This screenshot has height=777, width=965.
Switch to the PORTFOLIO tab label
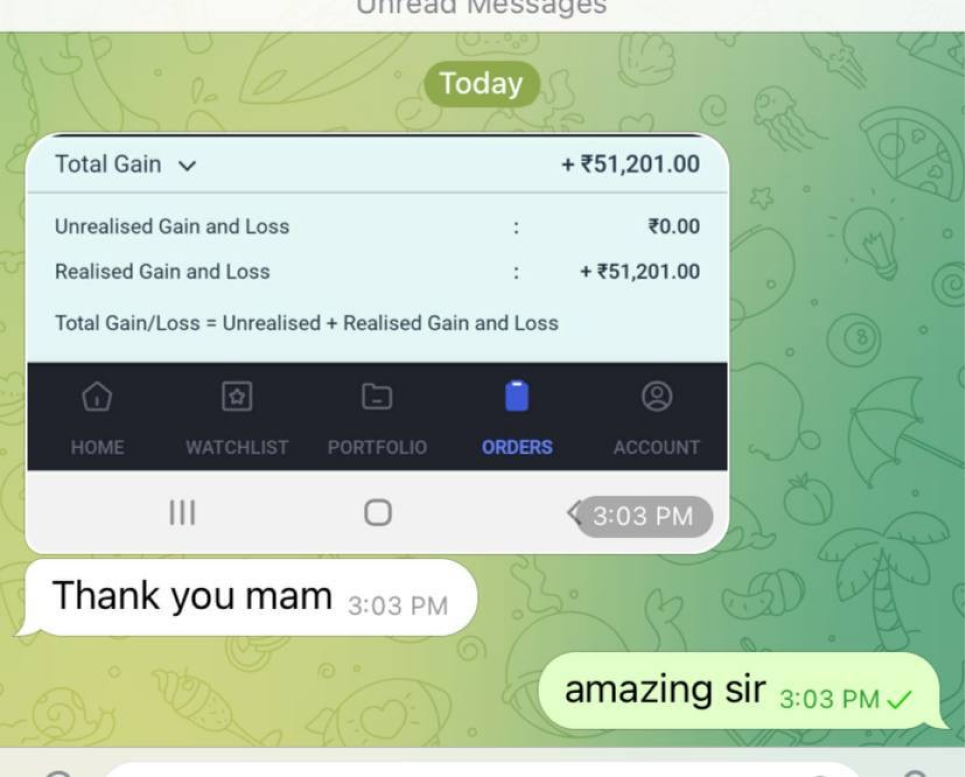coord(377,447)
